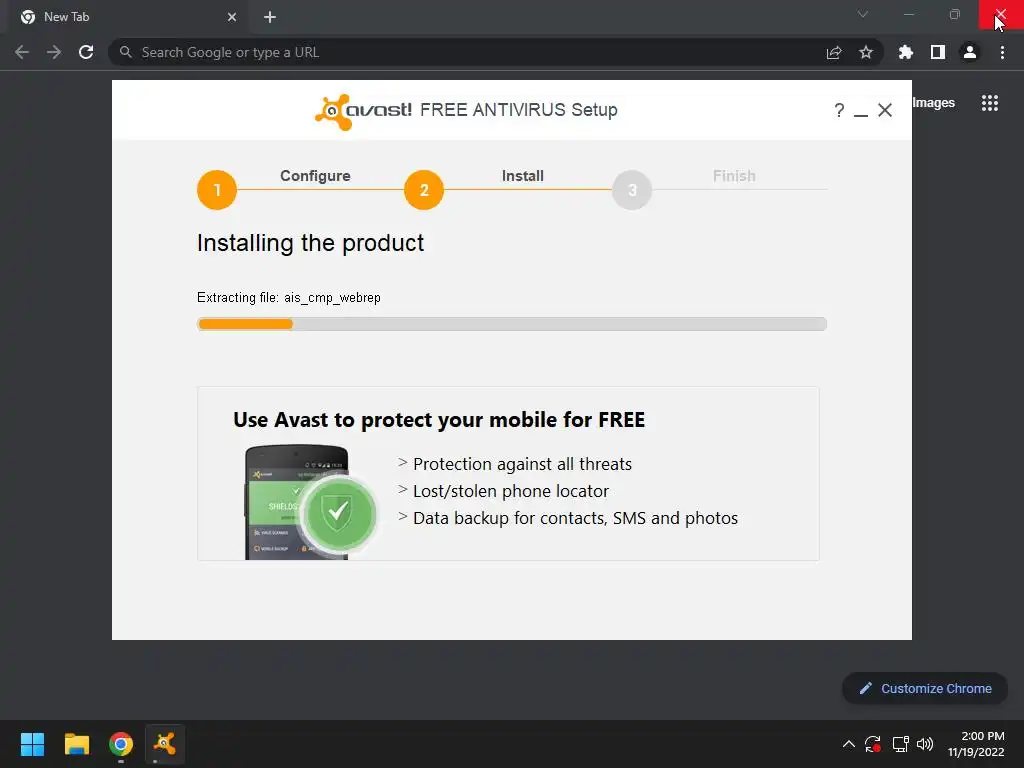Viewport: 1024px width, 768px height.
Task: Click 'Use Avast to protect your mobile for FREE'
Action: click(x=439, y=419)
